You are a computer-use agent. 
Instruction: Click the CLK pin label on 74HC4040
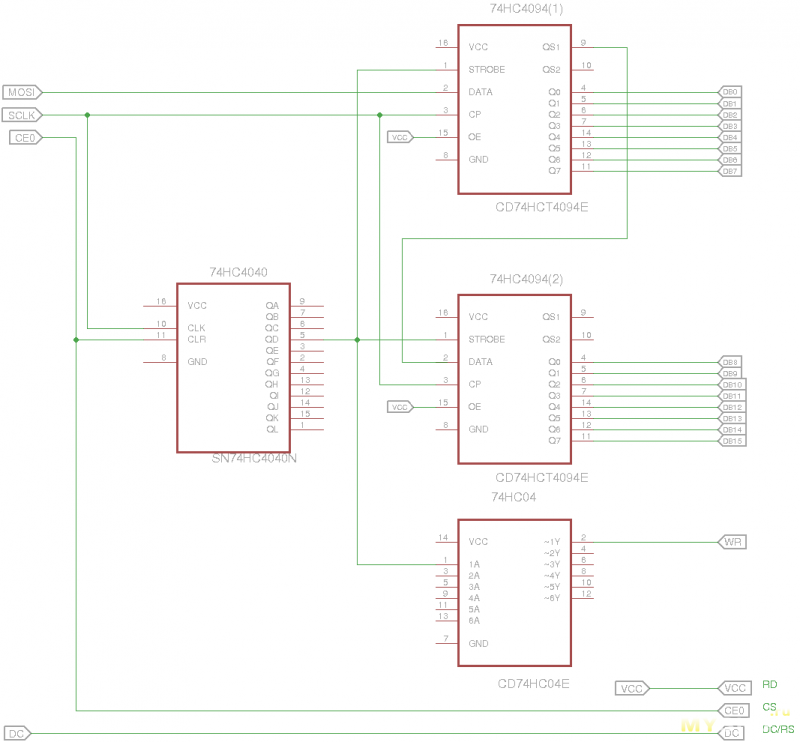(196, 328)
